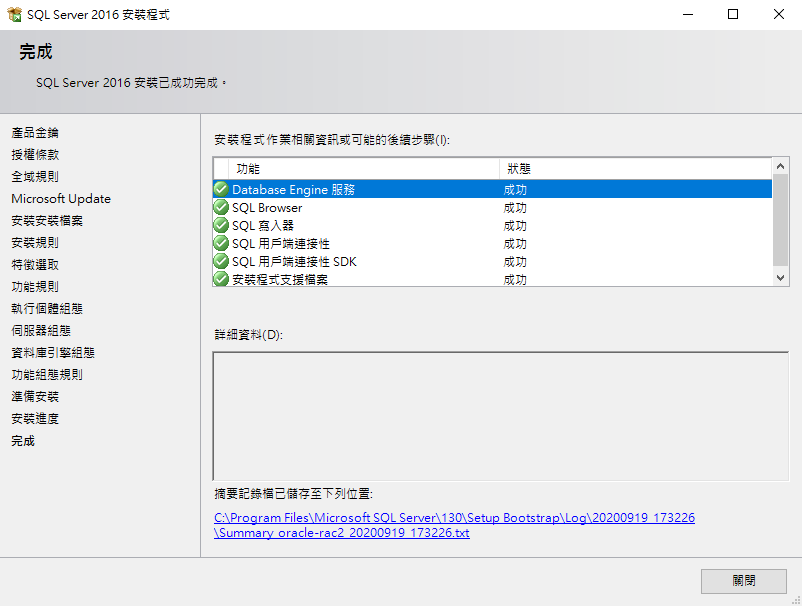Click the SQL Server setup title bar icon
Image resolution: width=802 pixels, height=606 pixels.
coord(14,14)
